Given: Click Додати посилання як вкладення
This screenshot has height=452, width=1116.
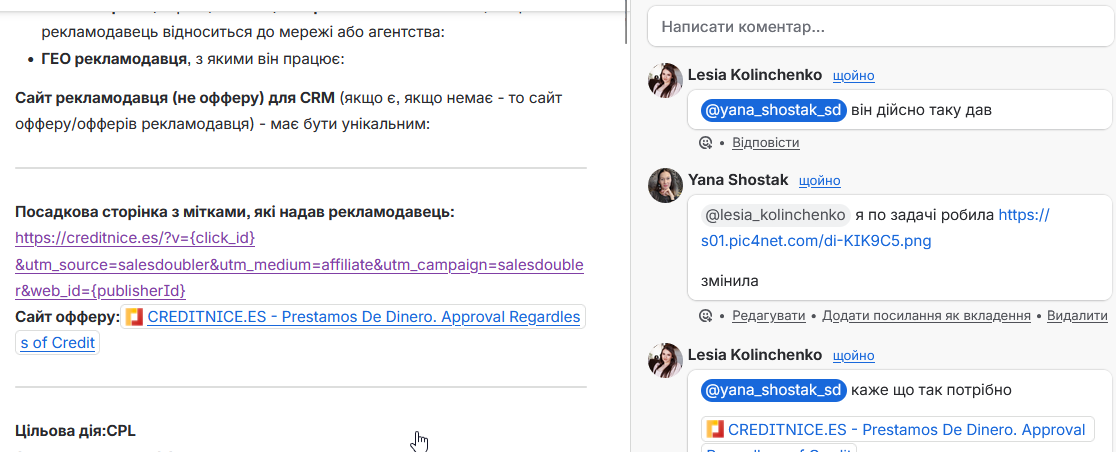Looking at the screenshot, I should pyautogui.click(x=926, y=316).
